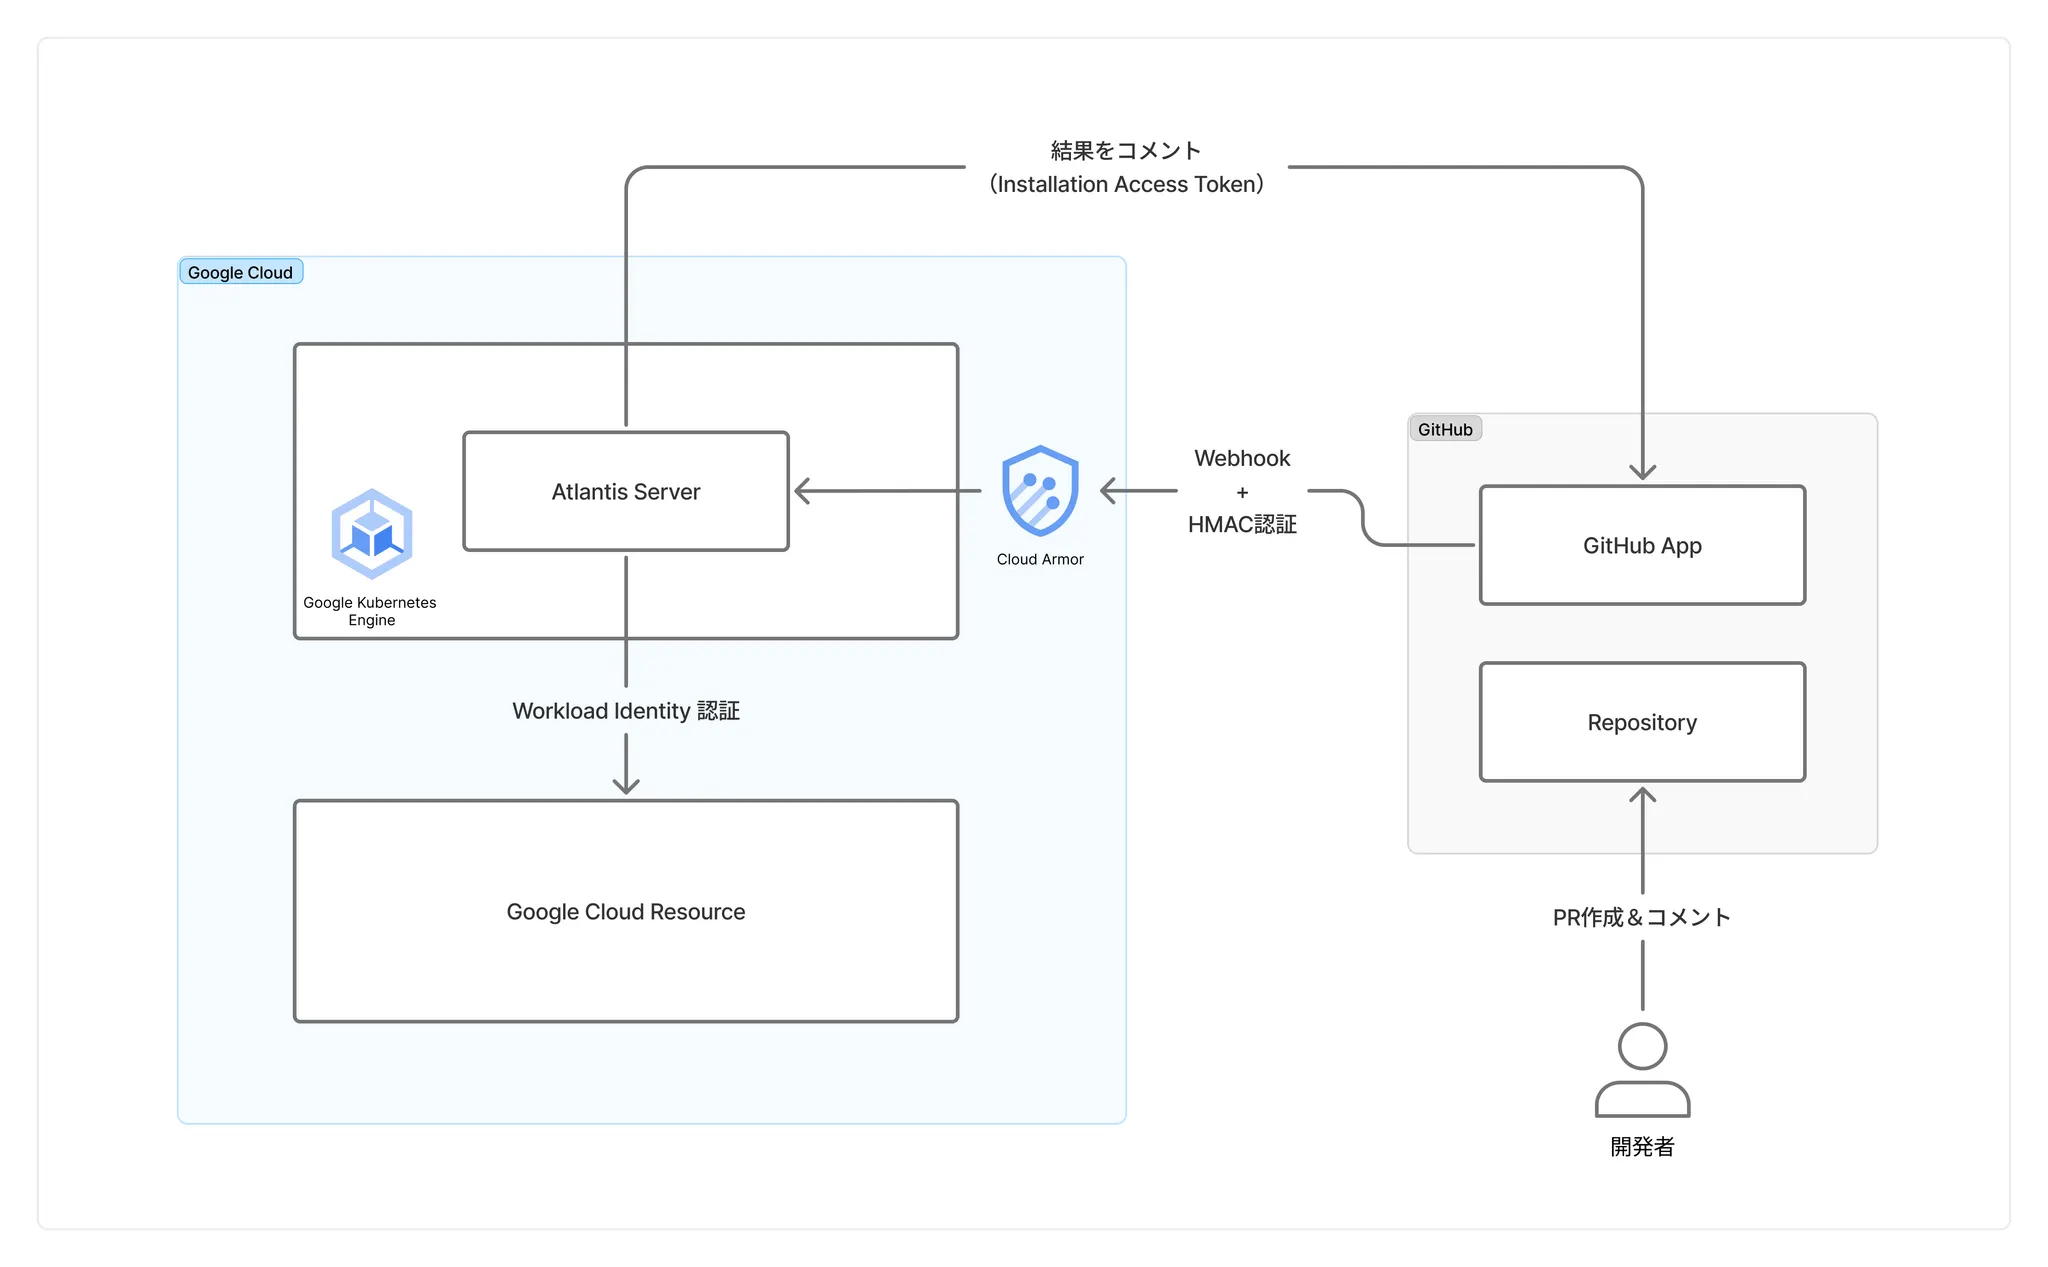This screenshot has width=2048, height=1267.
Task: Click the 結果をコメント label
Action: coord(1126,150)
